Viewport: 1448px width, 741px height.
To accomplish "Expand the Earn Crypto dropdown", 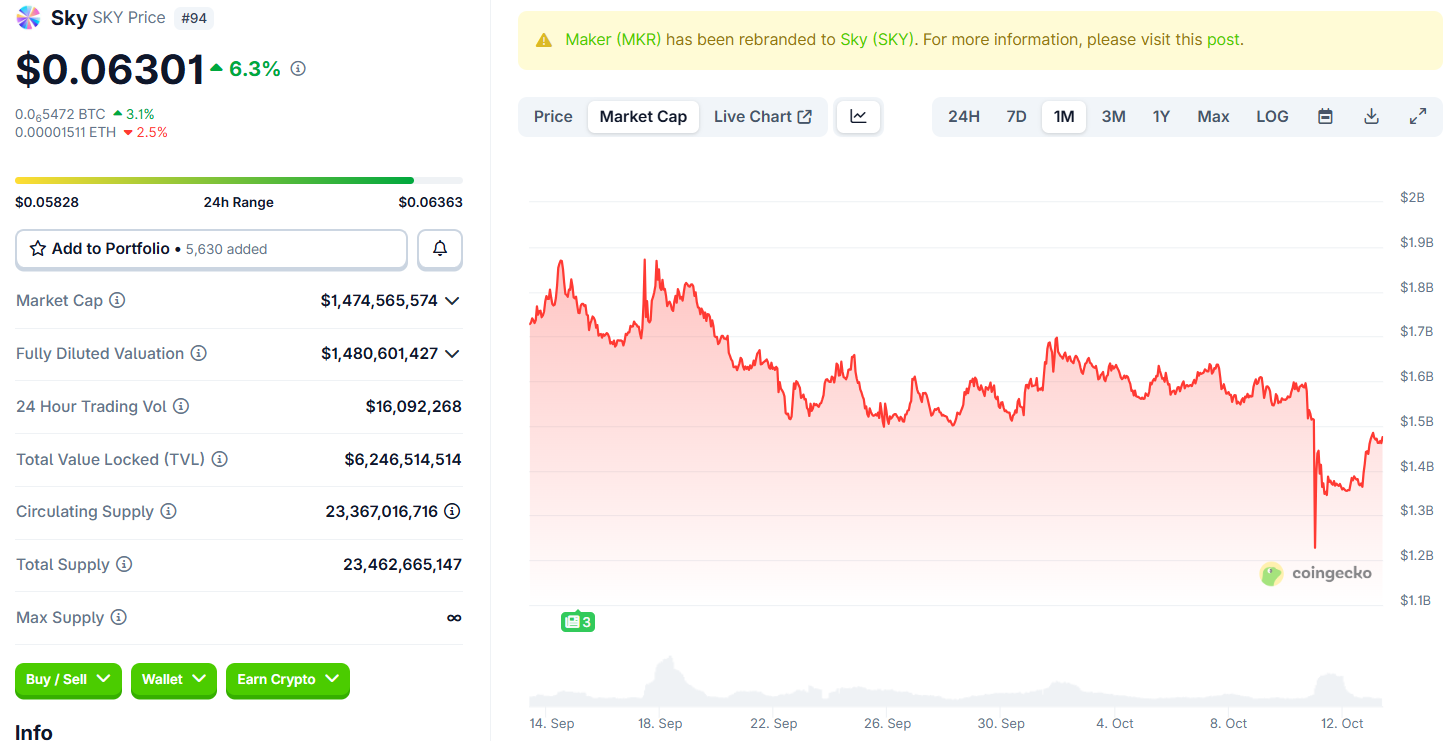I will pyautogui.click(x=287, y=681).
